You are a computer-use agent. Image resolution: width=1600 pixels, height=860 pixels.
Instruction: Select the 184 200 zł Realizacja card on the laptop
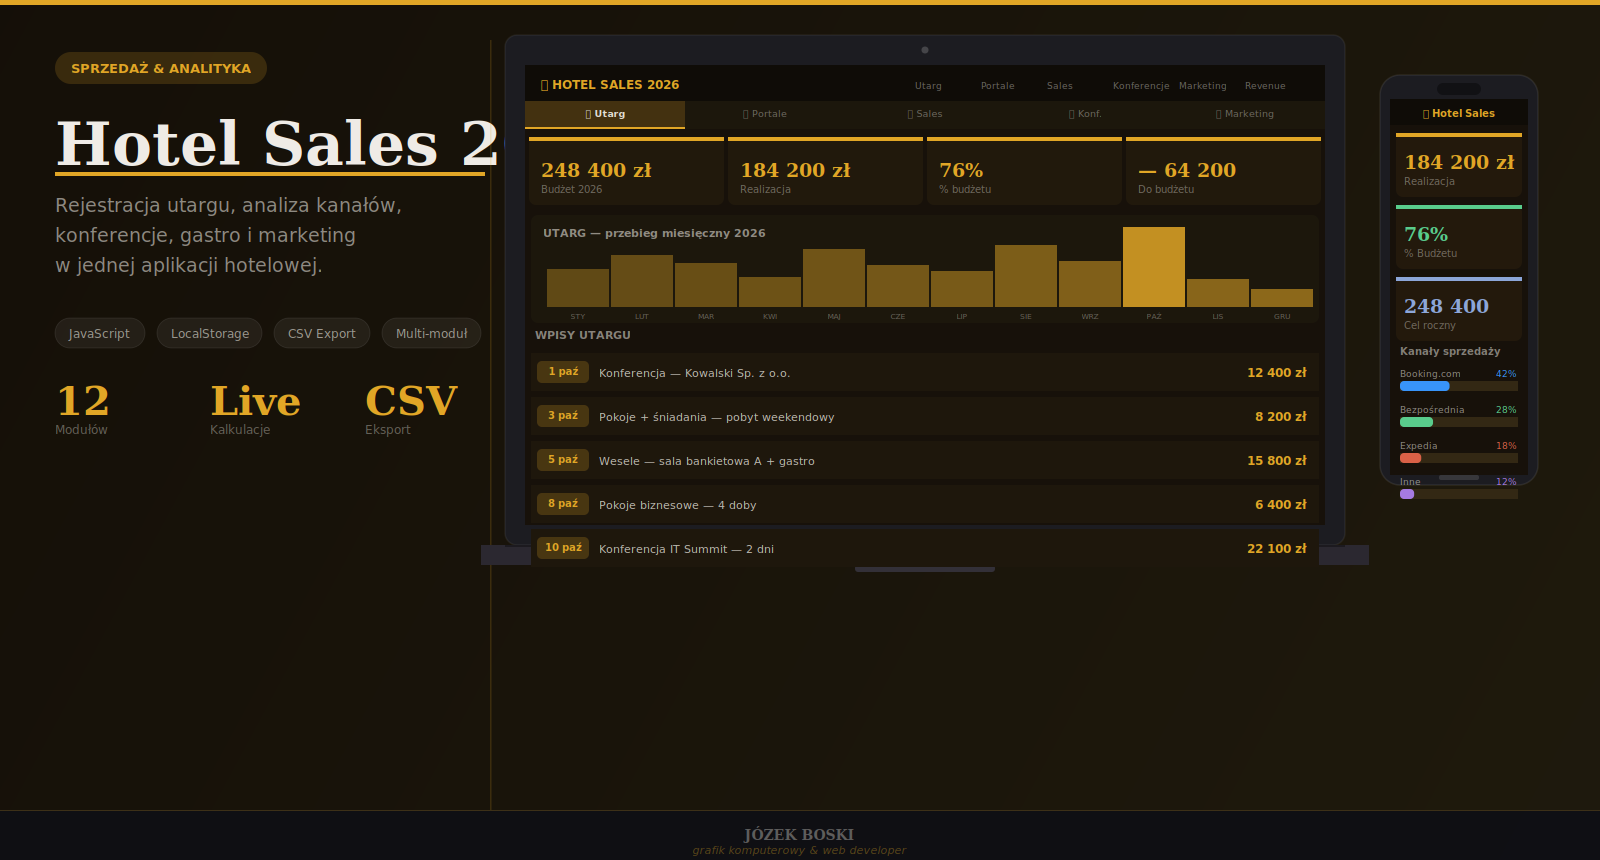(x=825, y=171)
